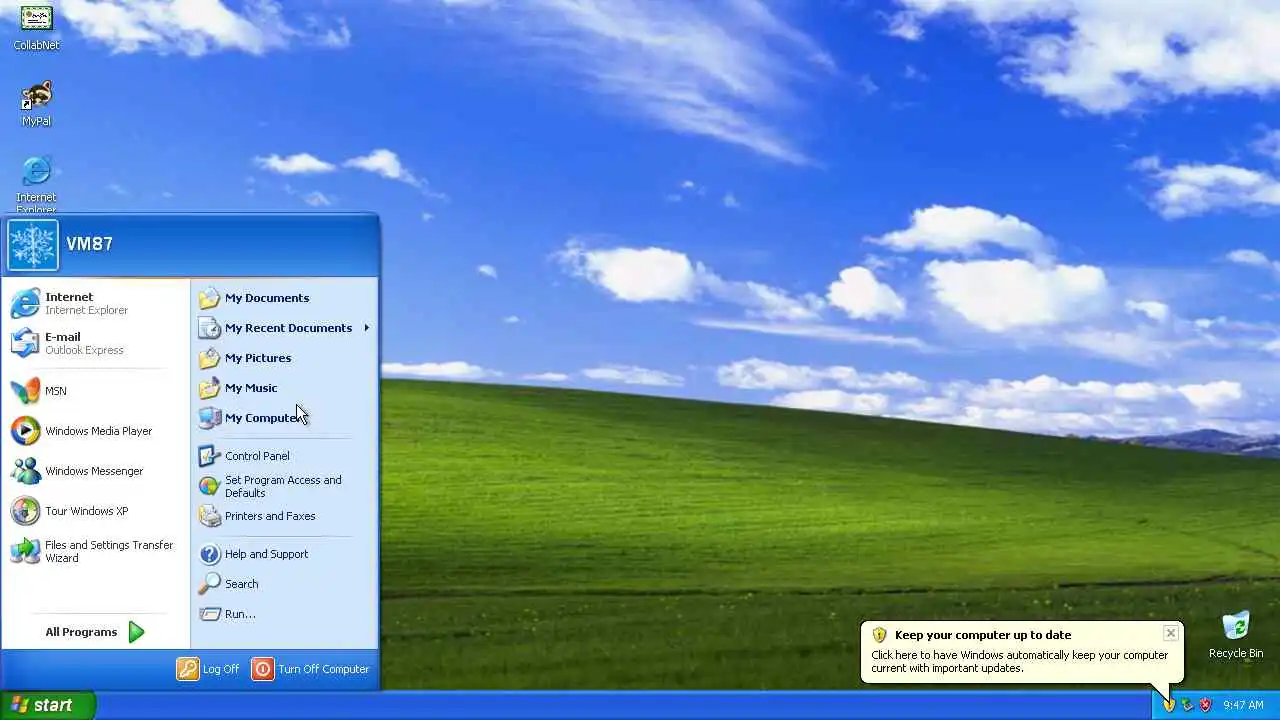This screenshot has height=720, width=1280.
Task: Click the Log Off button
Action: 209,669
